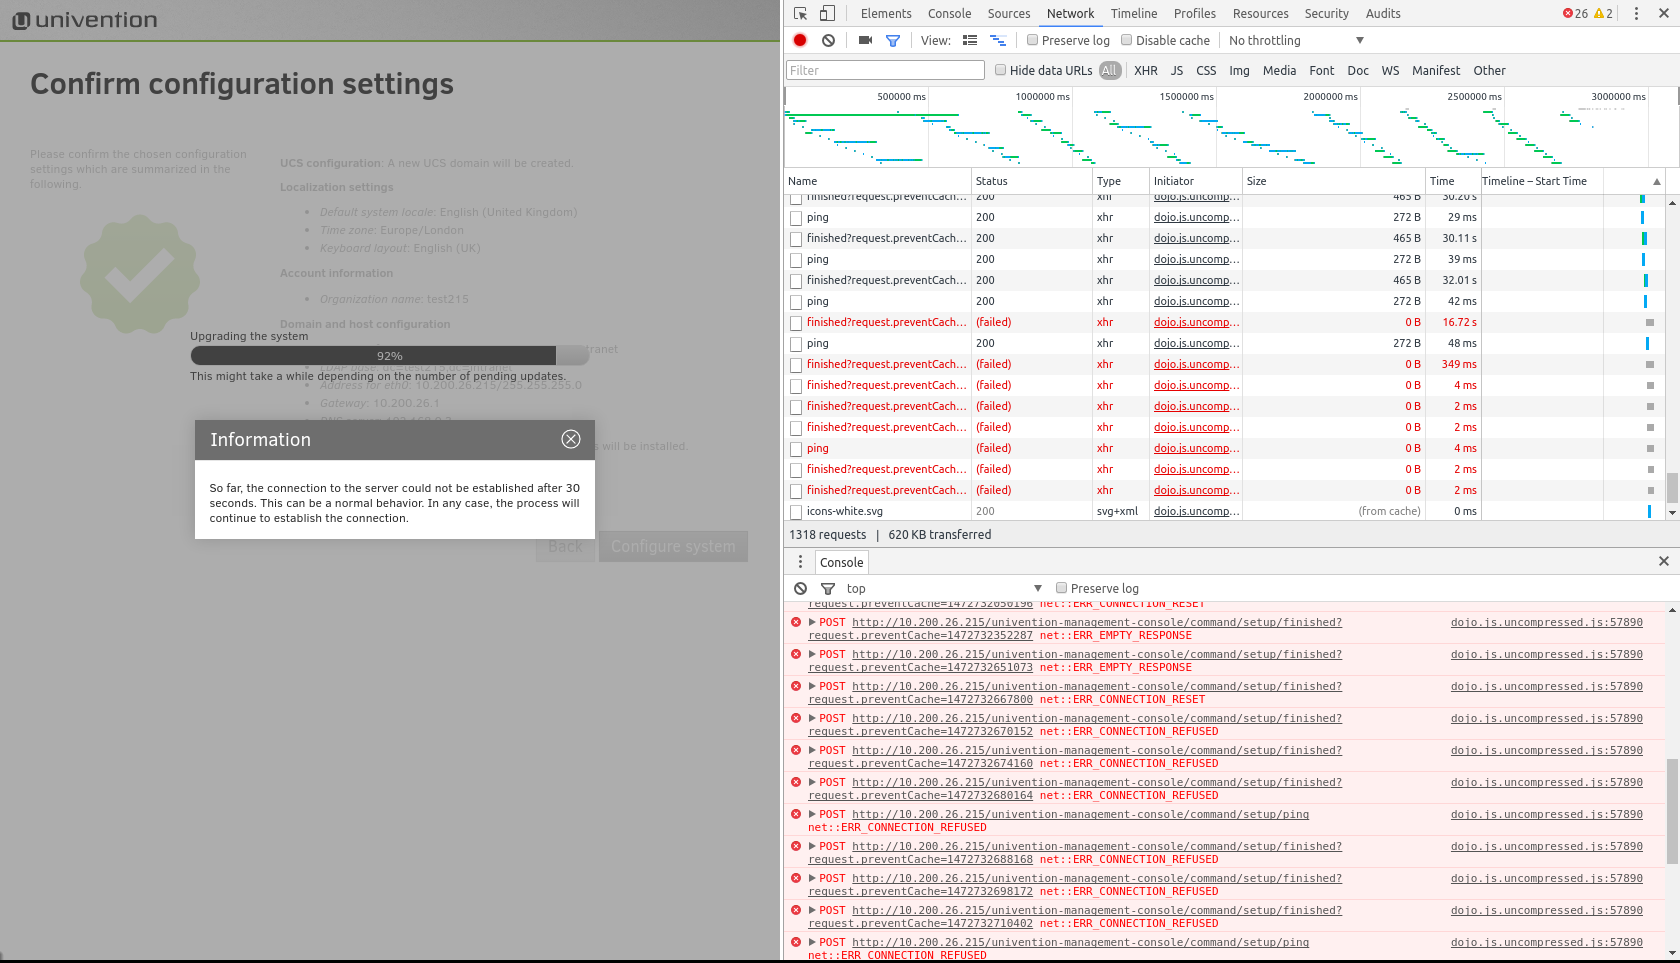
Task: Clear the network log
Action: pos(828,41)
